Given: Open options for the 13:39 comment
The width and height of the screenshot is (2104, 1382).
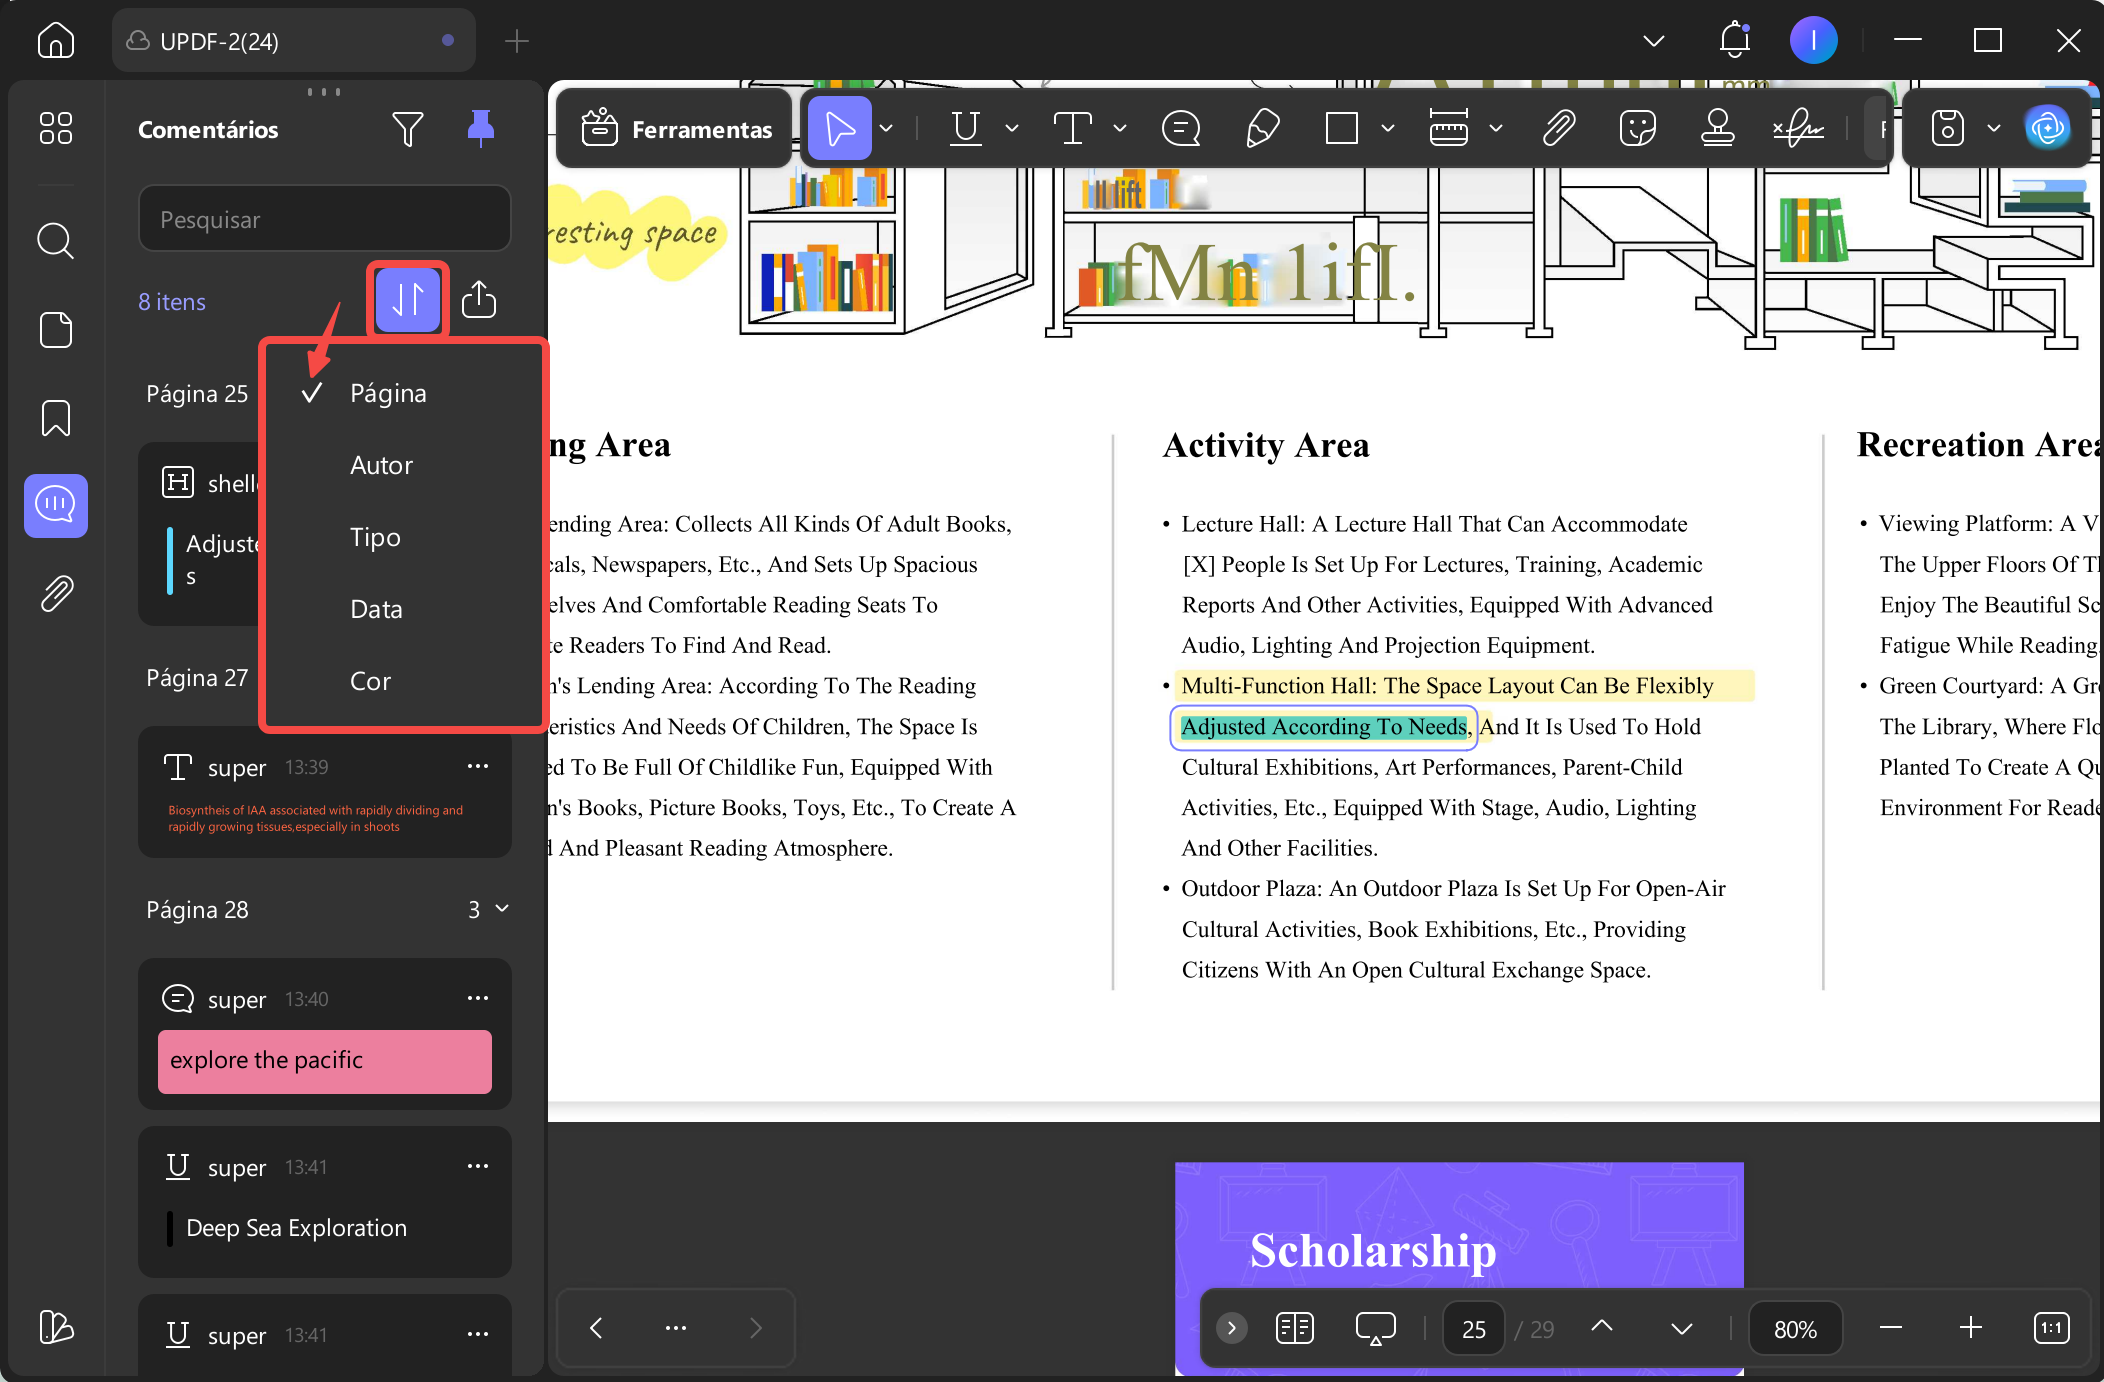Looking at the screenshot, I should [478, 766].
